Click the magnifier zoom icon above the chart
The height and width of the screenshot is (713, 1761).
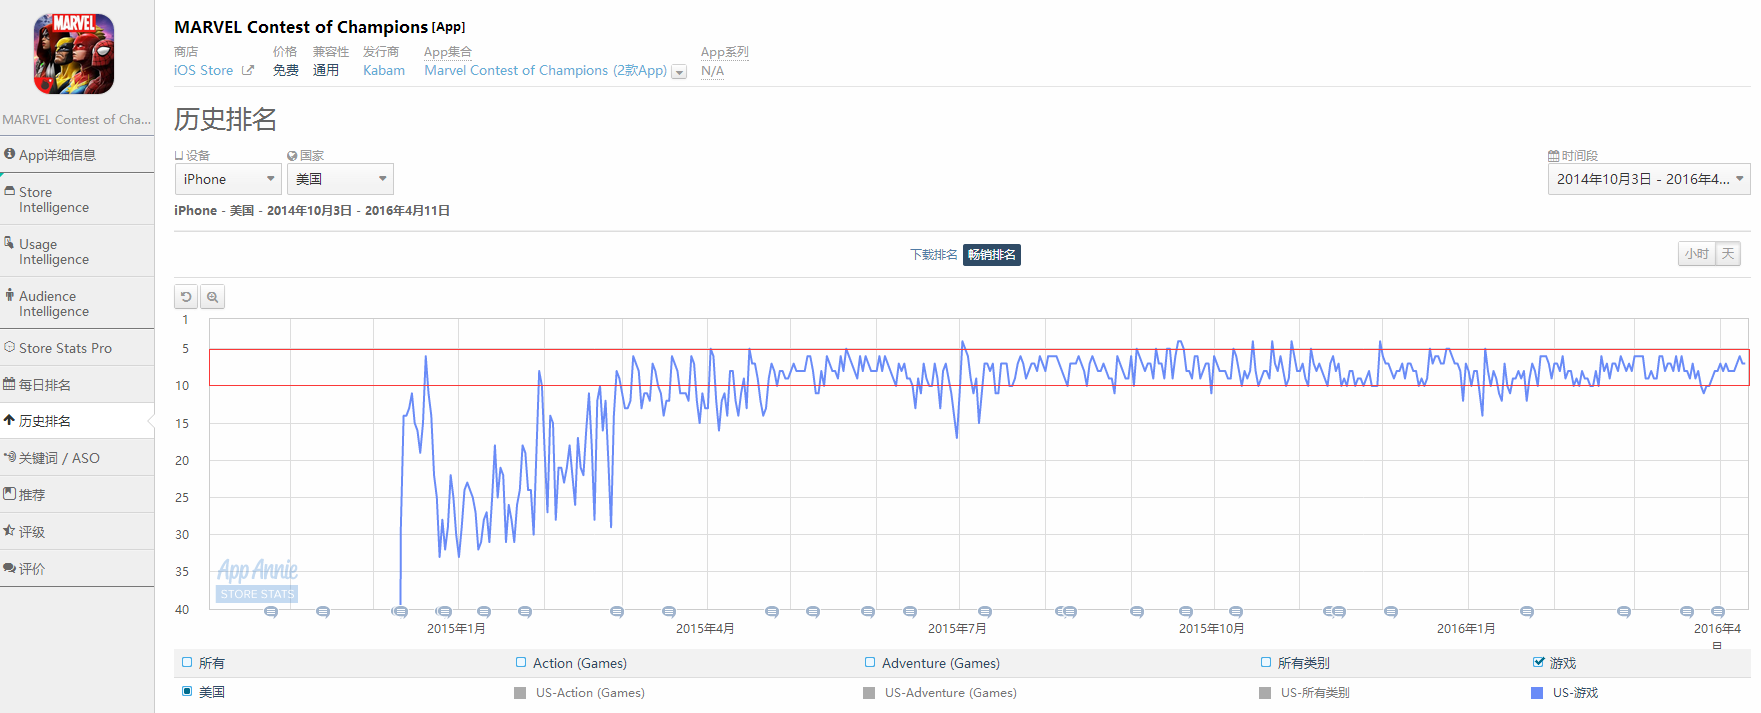click(212, 297)
